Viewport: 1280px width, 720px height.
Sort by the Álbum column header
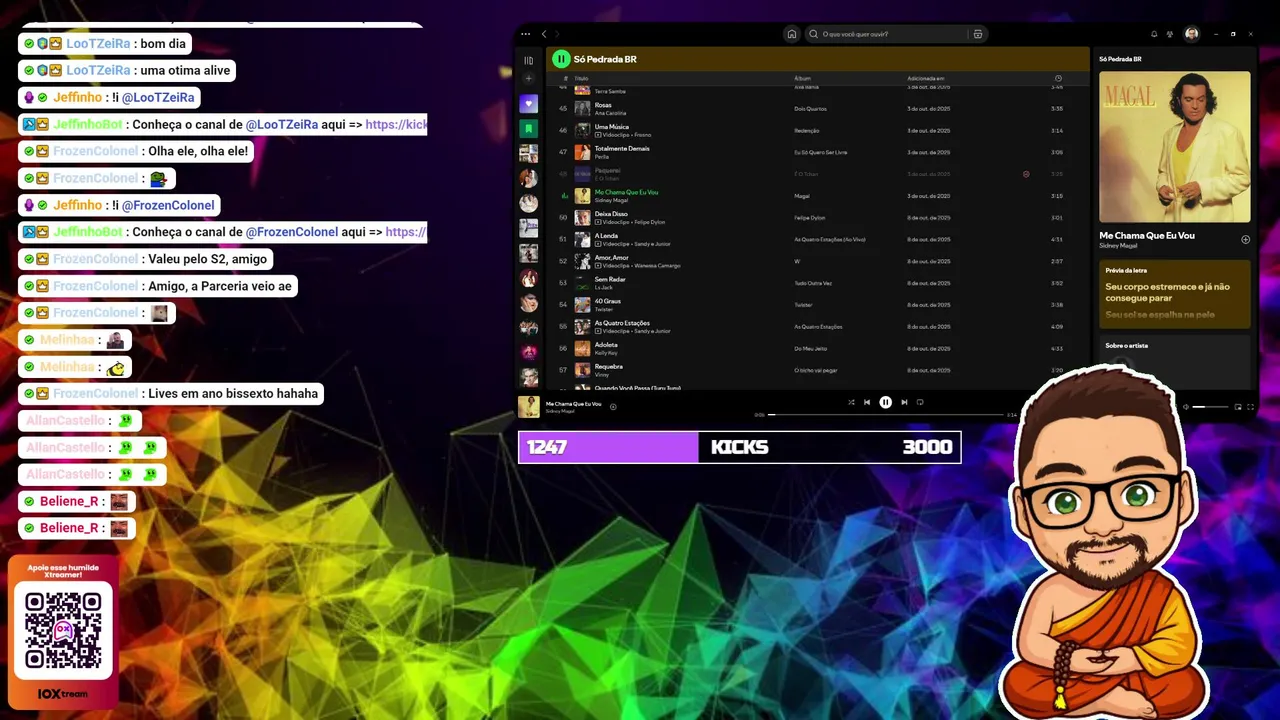tap(802, 78)
